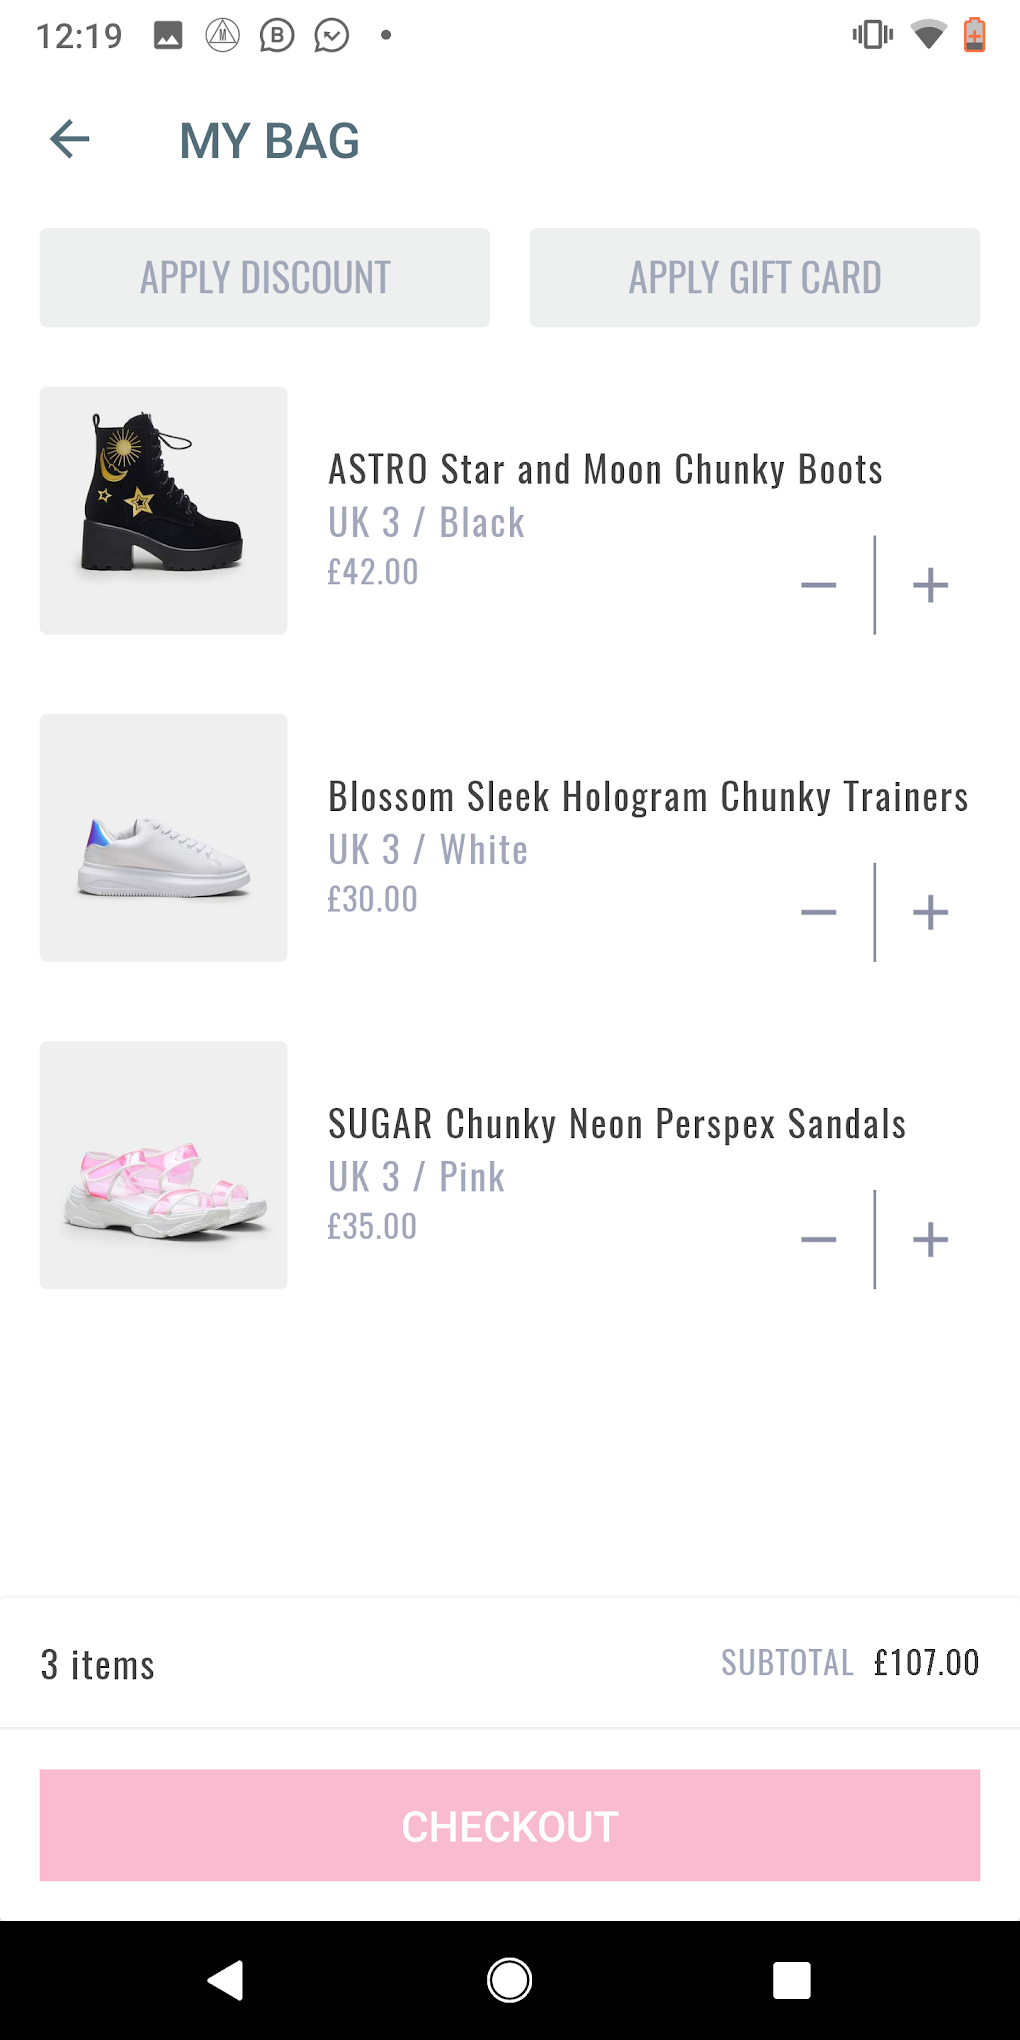Select ASTRO Star and Moon Chunky Boots title
The height and width of the screenshot is (2040, 1020).
pyautogui.click(x=605, y=470)
